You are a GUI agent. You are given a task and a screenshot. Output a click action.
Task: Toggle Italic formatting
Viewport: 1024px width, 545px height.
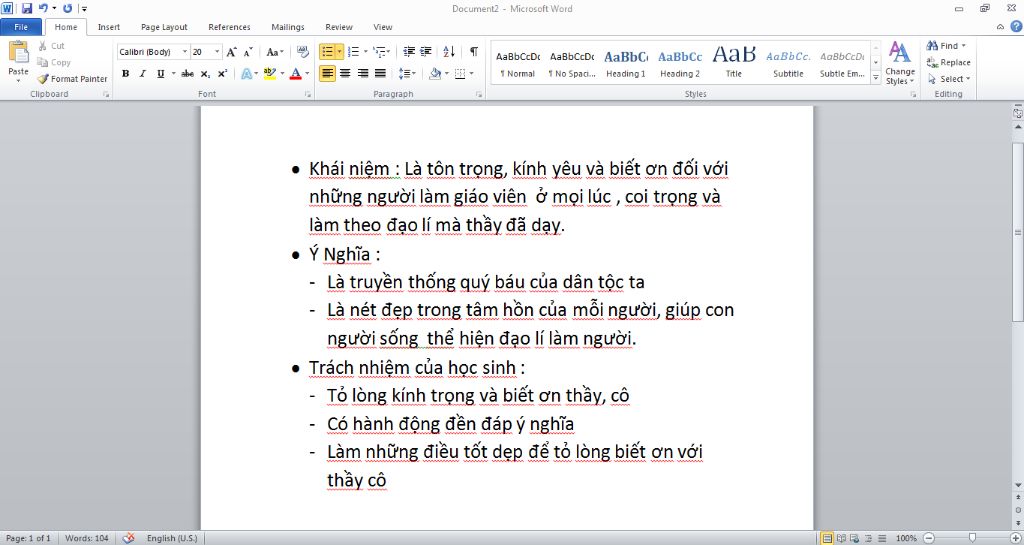pyautogui.click(x=143, y=74)
